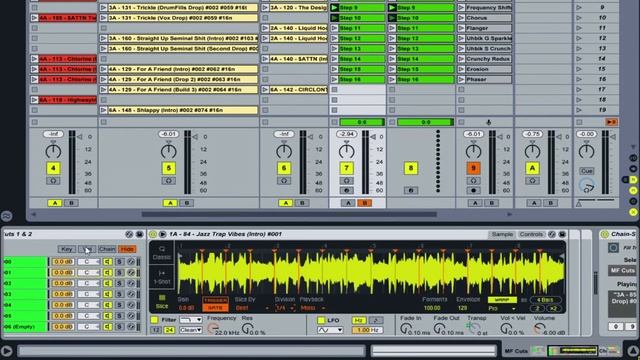Click the headphone cue volume knob

click(x=587, y=186)
